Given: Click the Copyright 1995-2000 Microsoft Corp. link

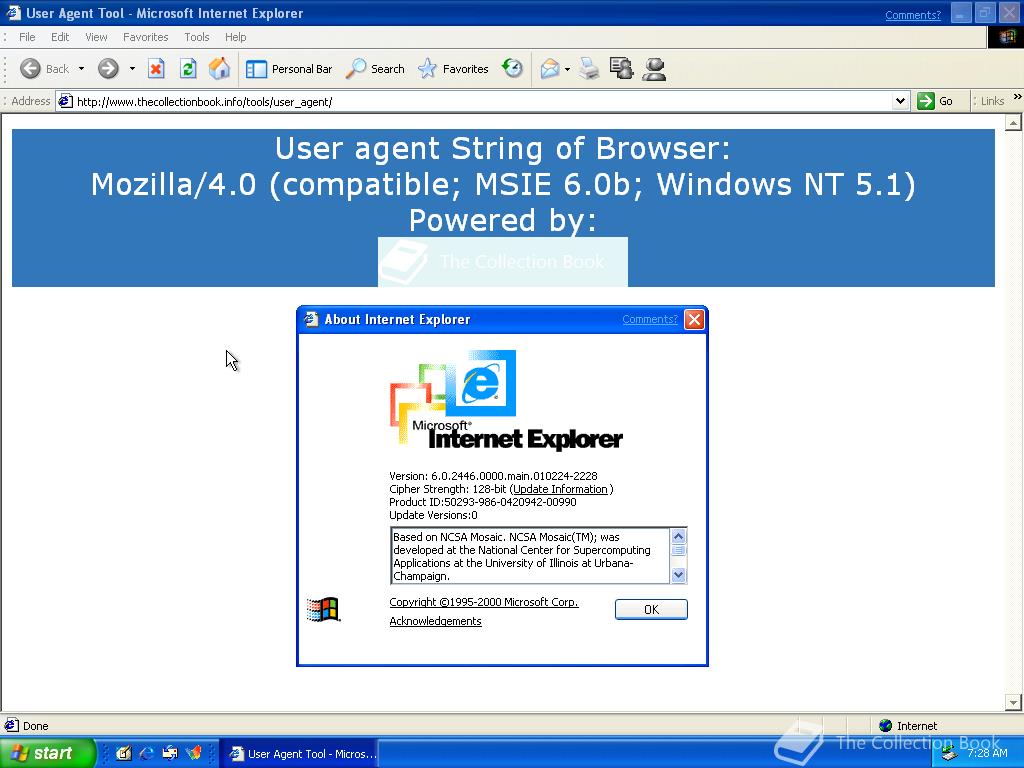Looking at the screenshot, I should point(484,602).
